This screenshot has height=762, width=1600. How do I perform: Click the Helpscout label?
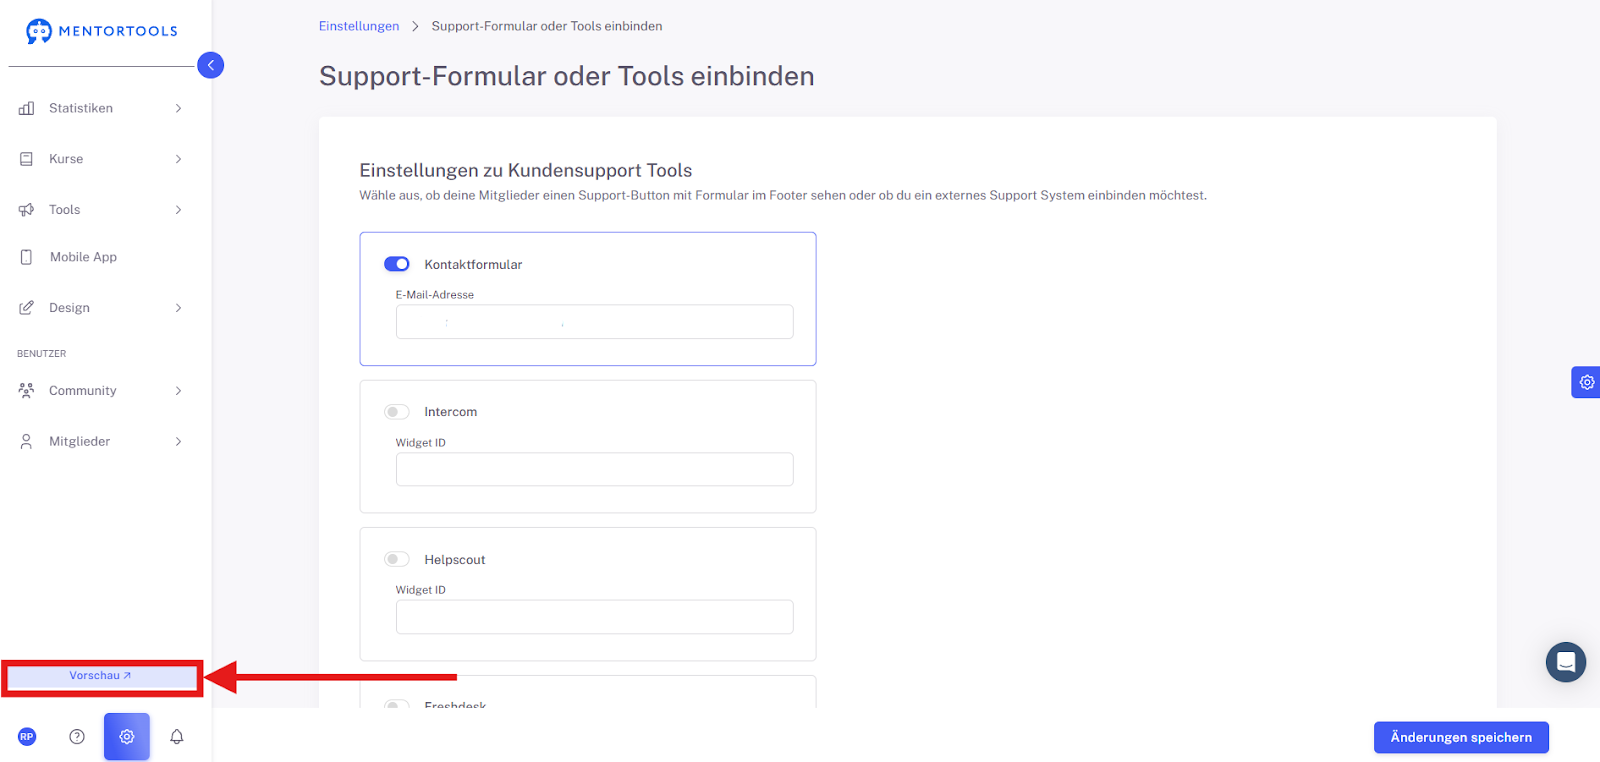(455, 560)
